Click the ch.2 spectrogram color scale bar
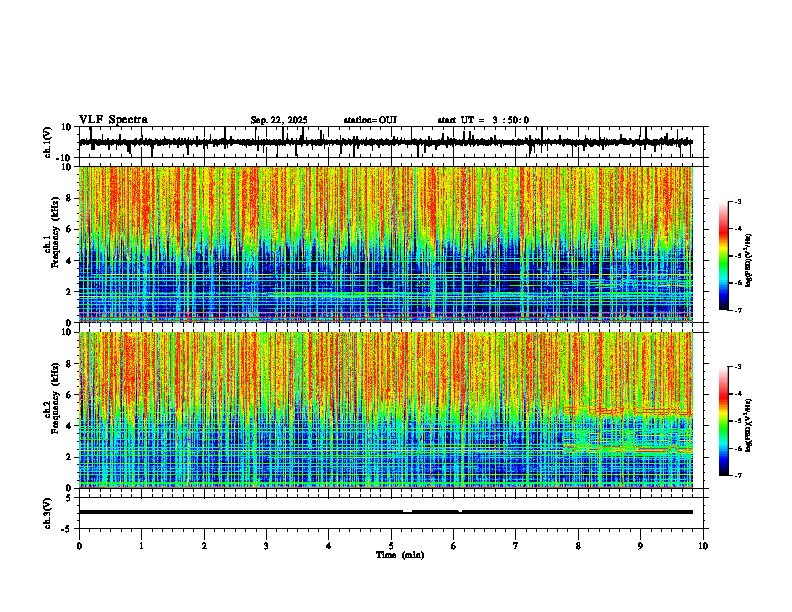The width and height of the screenshot is (792, 612). 723,421
